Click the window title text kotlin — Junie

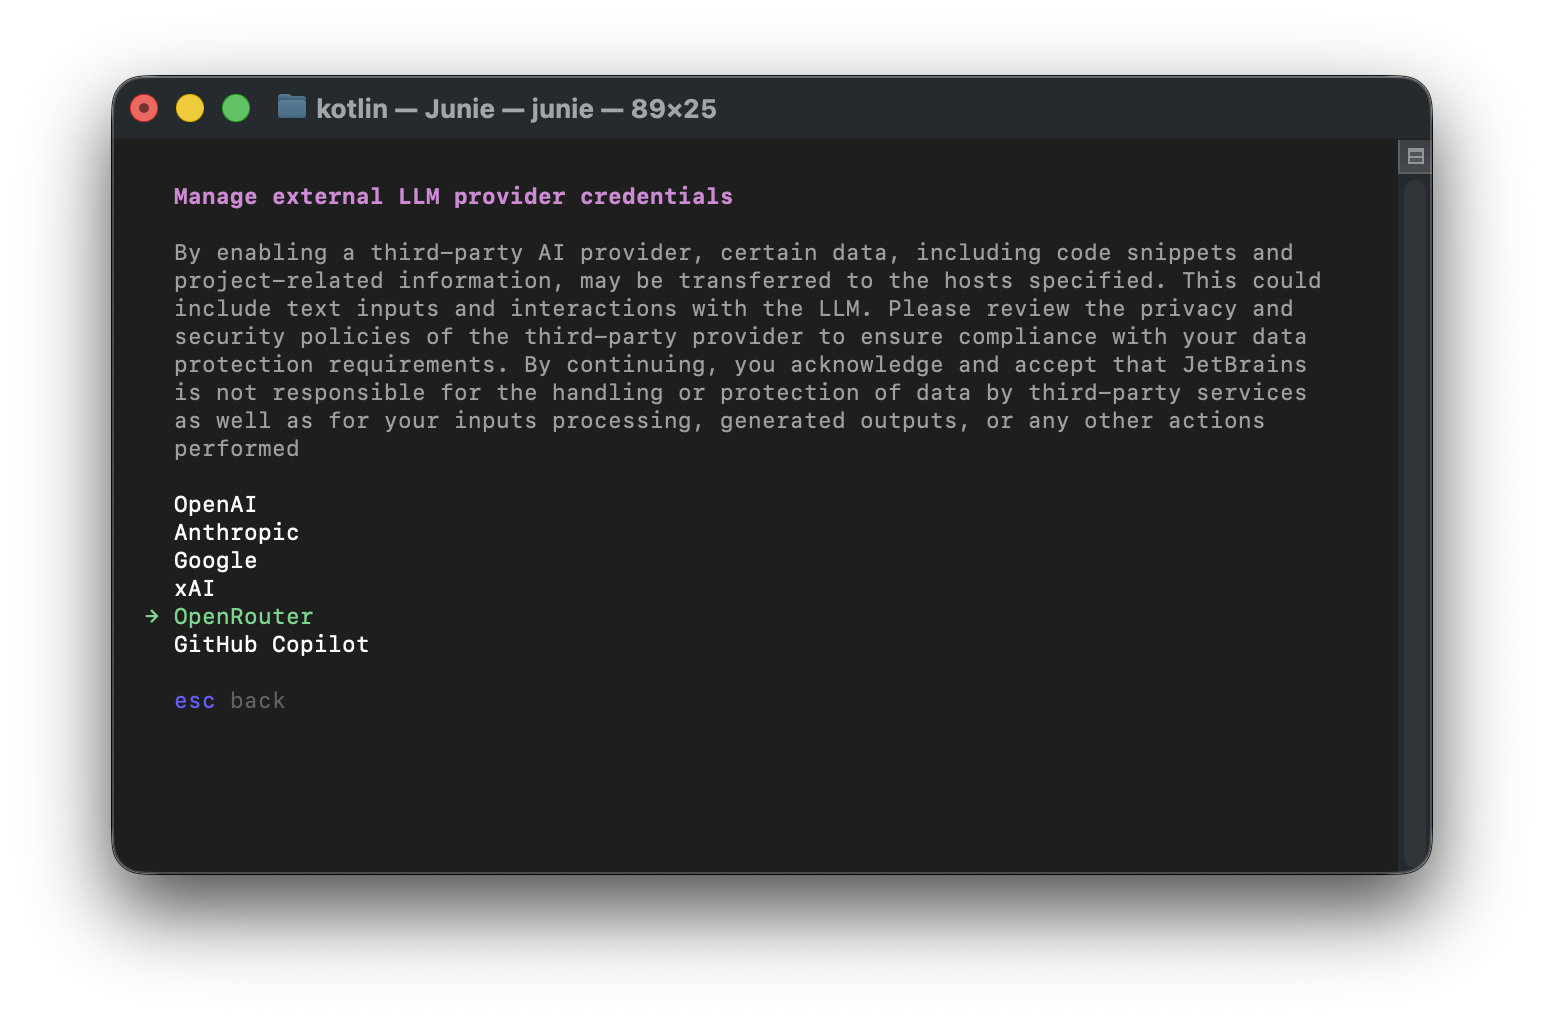405,108
